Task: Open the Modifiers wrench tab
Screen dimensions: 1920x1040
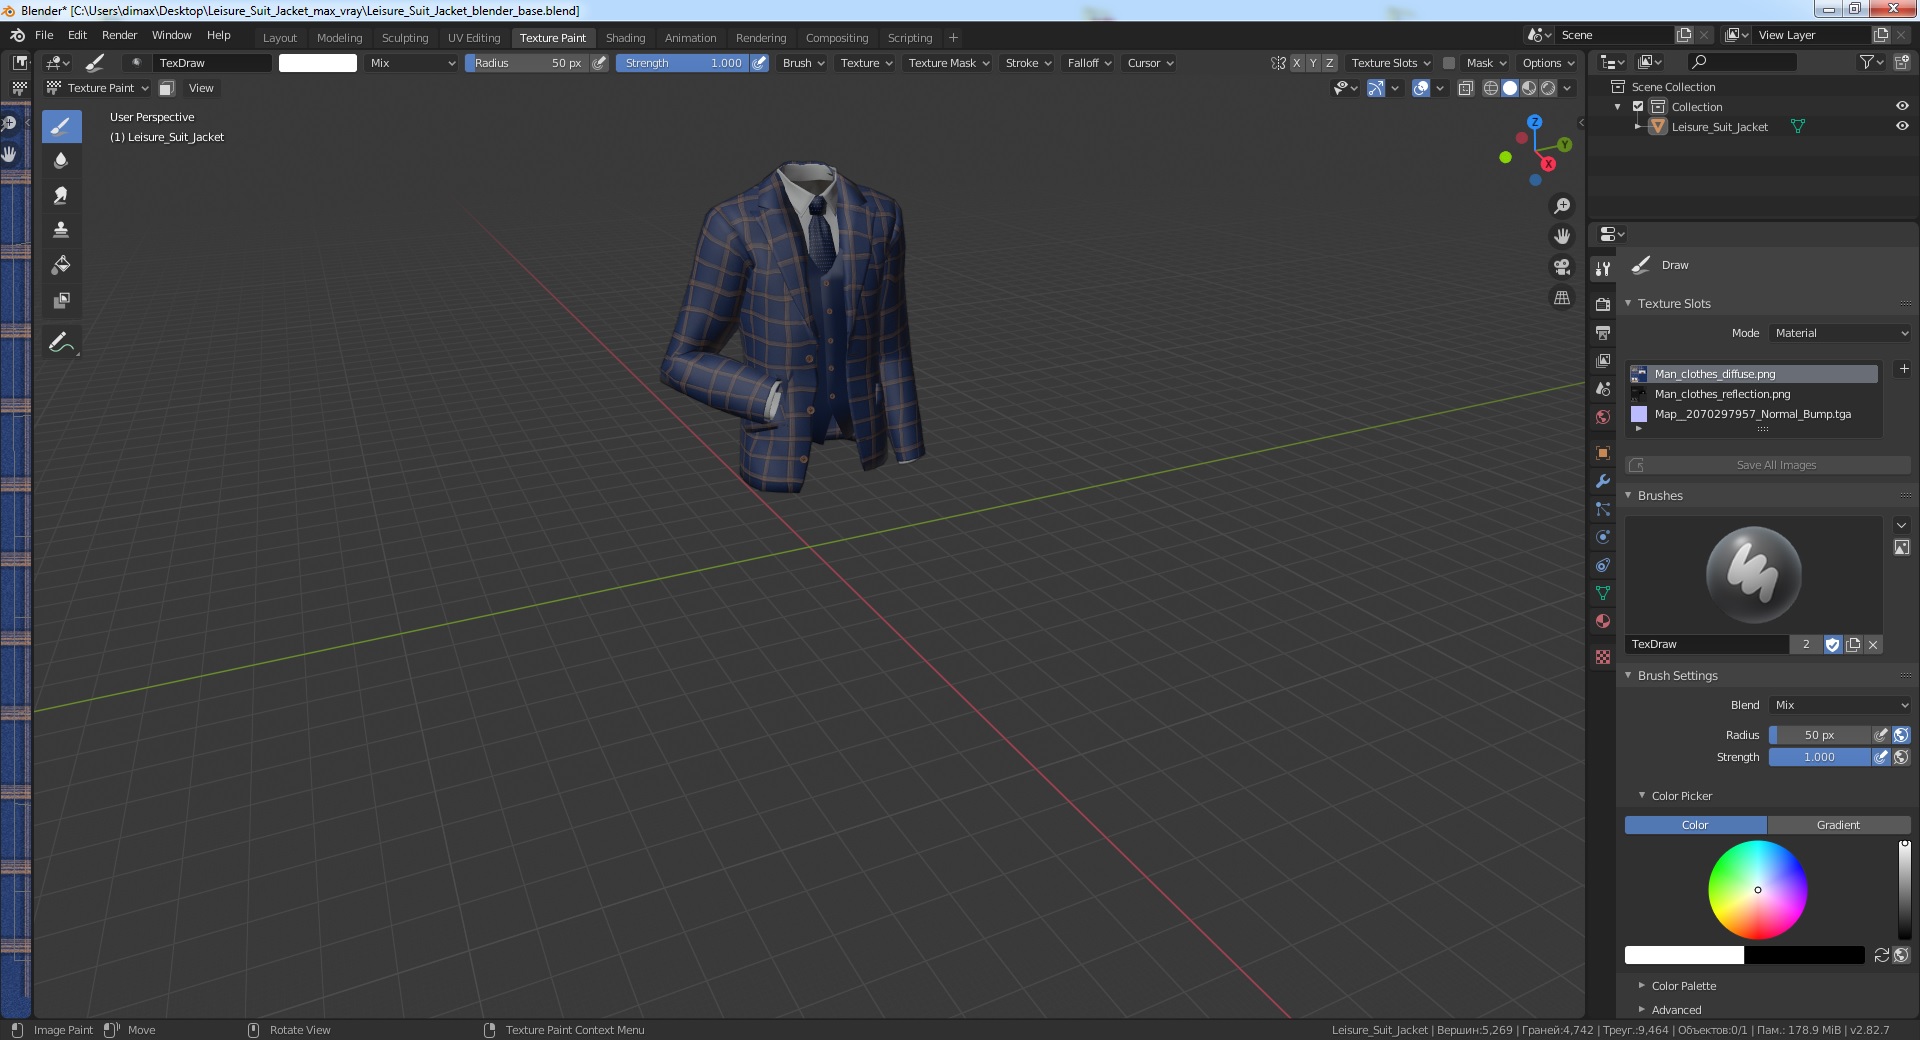Action: coord(1603,481)
